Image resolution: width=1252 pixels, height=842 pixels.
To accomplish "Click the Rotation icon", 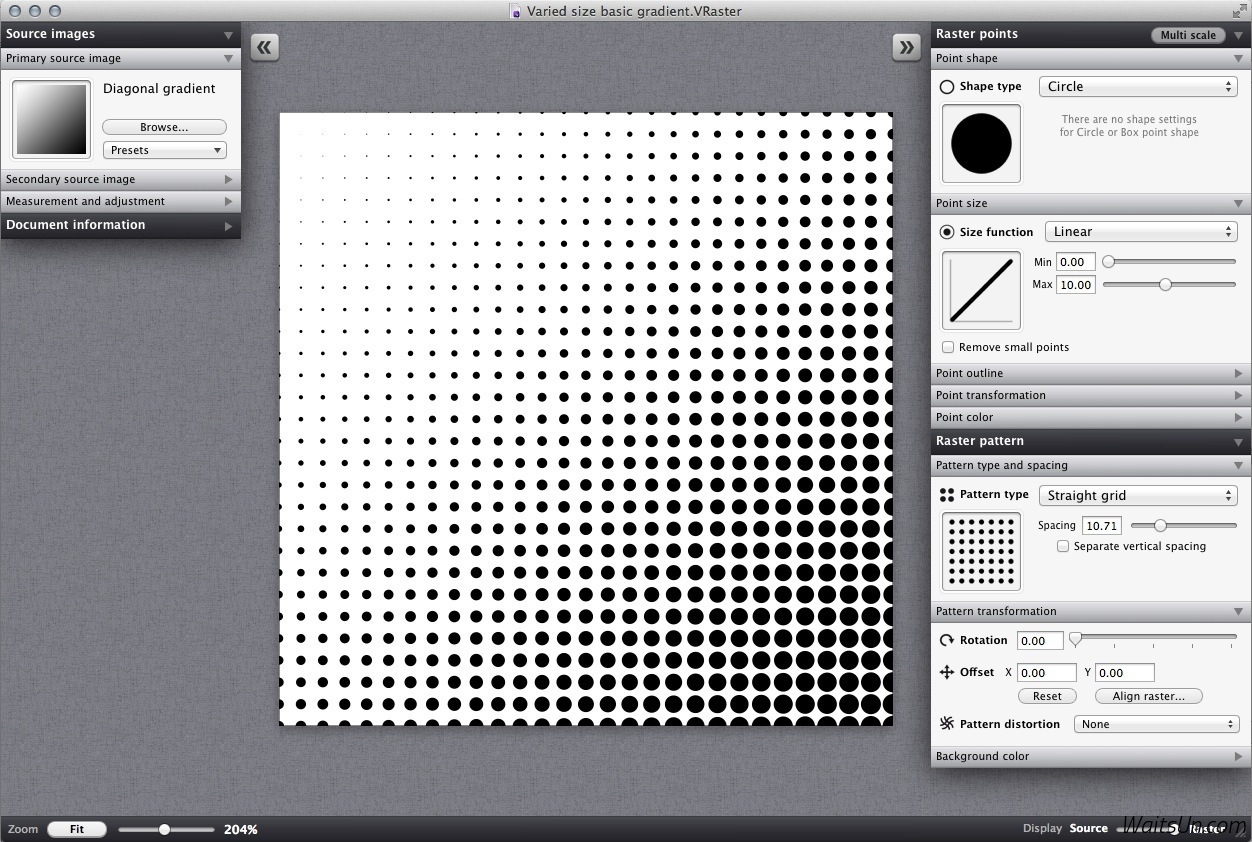I will coord(946,641).
